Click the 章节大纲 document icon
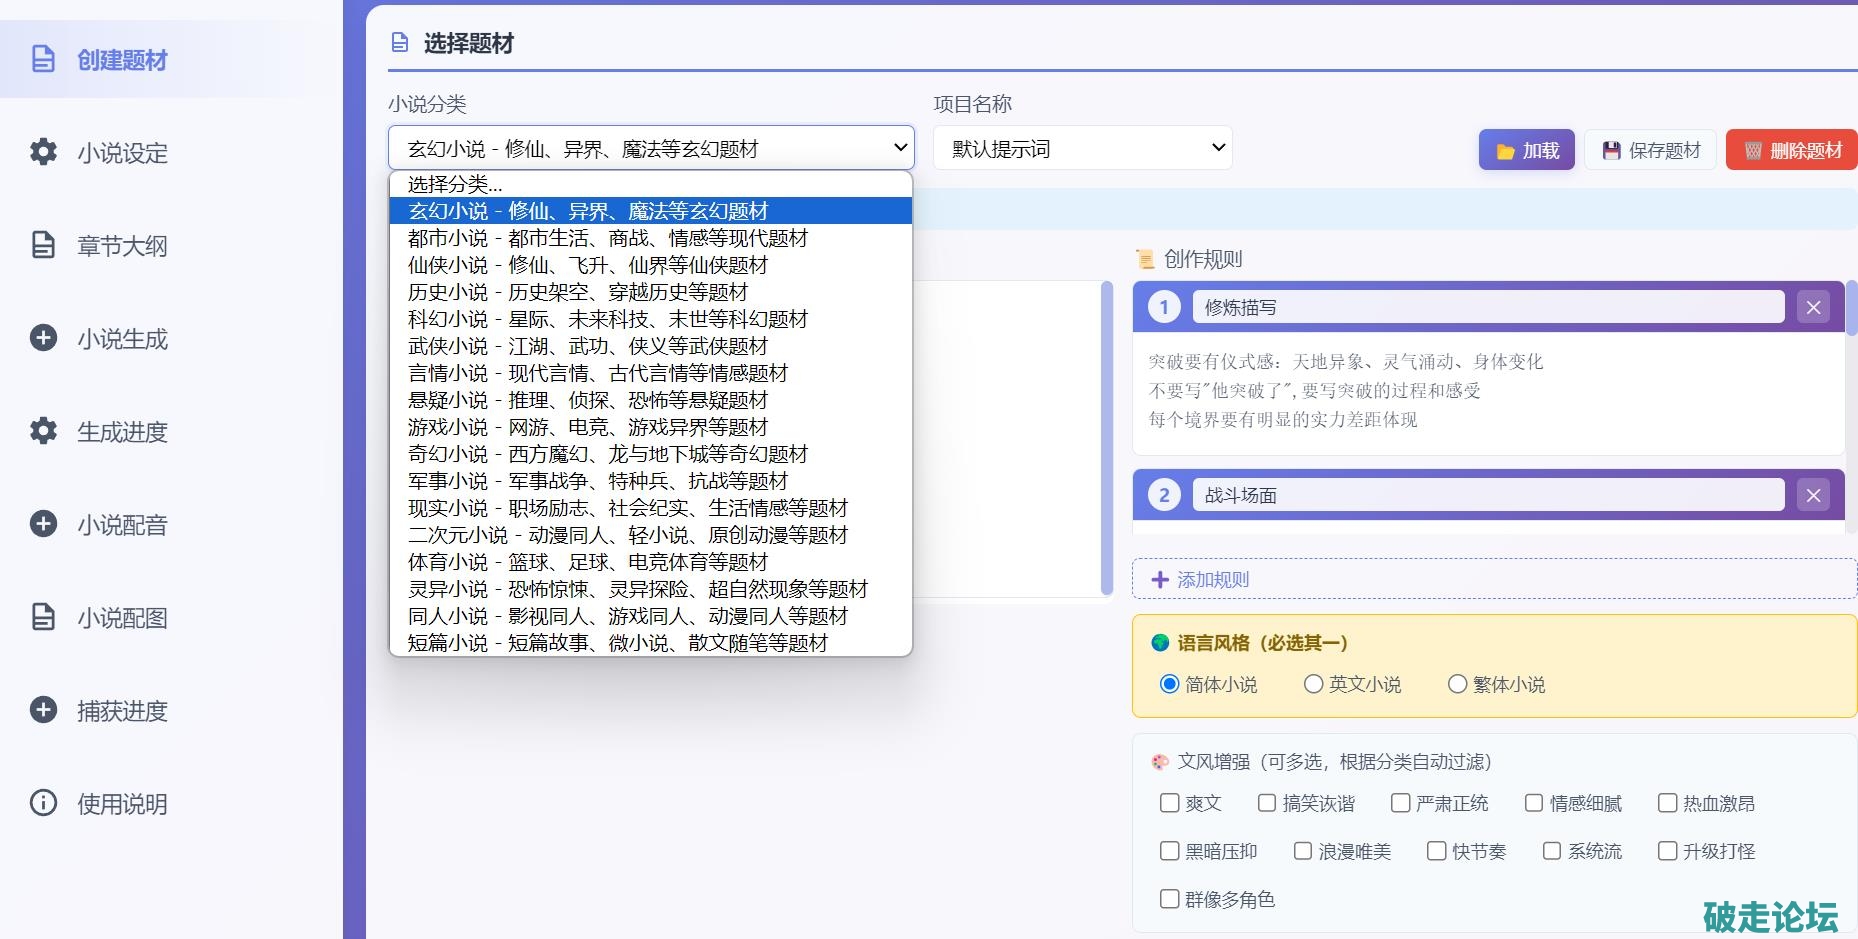This screenshot has width=1858, height=939. click(x=43, y=245)
